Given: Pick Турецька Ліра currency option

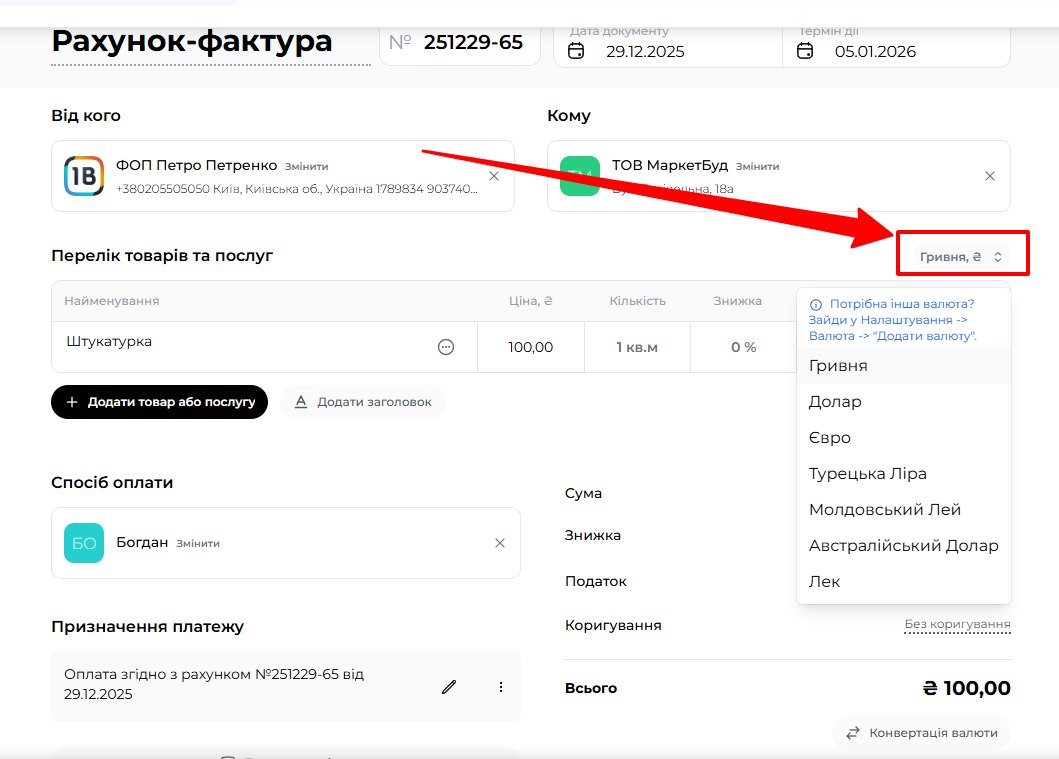Looking at the screenshot, I should pyautogui.click(x=867, y=474).
